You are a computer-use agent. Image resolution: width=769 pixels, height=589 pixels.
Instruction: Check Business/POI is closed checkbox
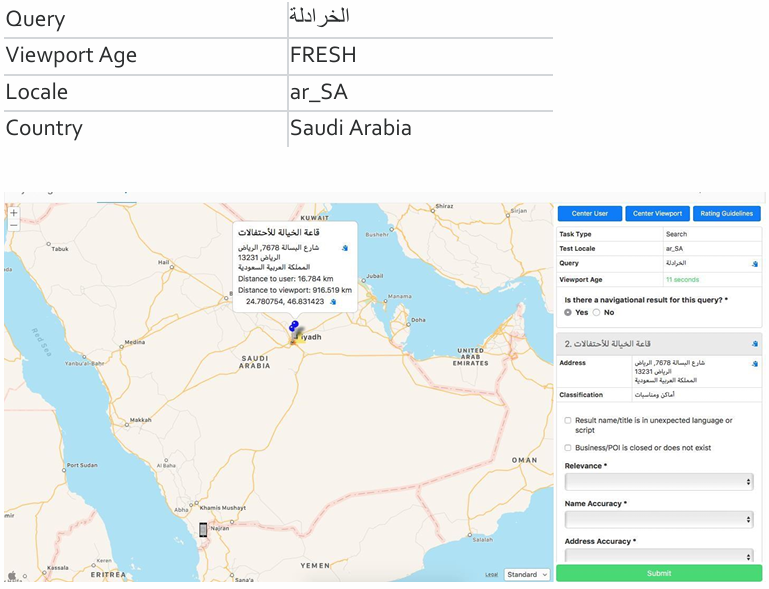[568, 448]
